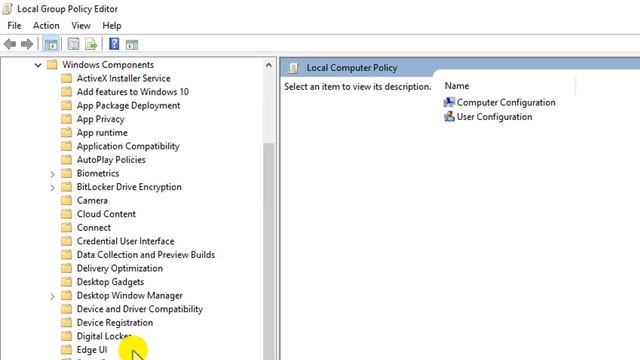Click the Edge UI folder icon
This screenshot has height=360, width=640.
(x=66, y=350)
